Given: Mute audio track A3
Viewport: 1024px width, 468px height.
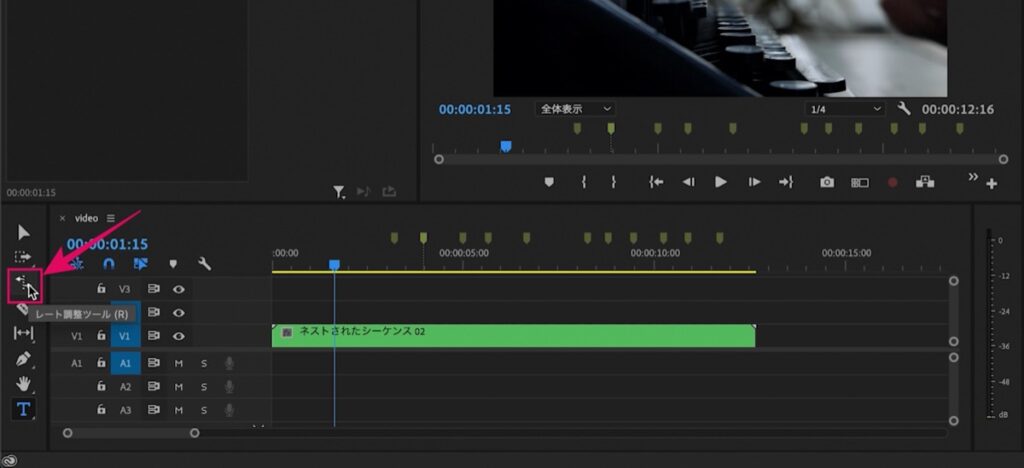Looking at the screenshot, I should click(178, 411).
